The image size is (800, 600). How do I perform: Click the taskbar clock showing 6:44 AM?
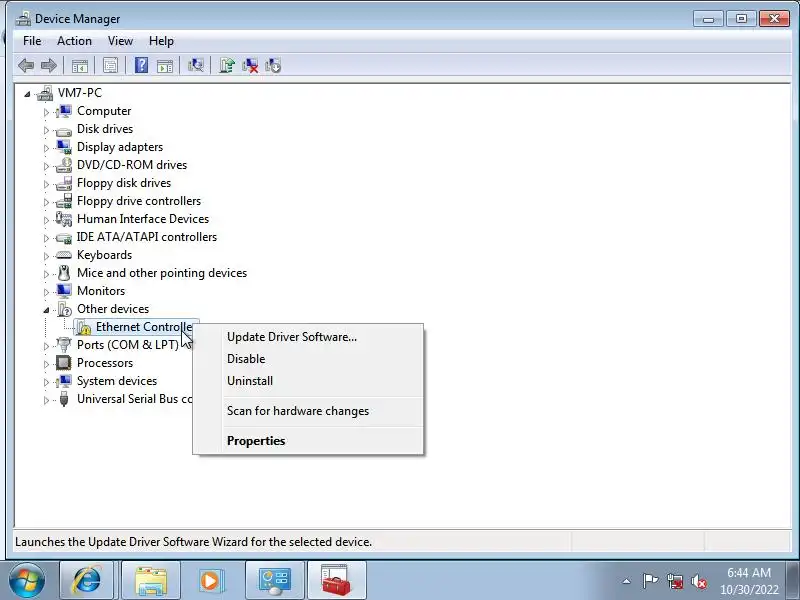pos(749,581)
